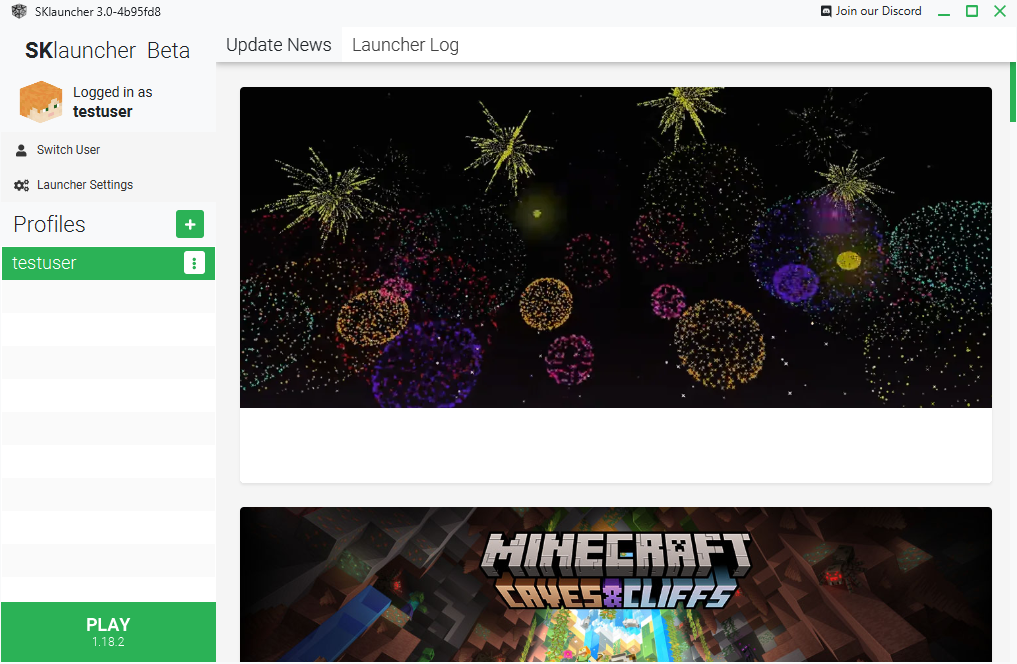Open testuser profile options three-dot menu
The height and width of the screenshot is (664, 1017).
coord(195,263)
